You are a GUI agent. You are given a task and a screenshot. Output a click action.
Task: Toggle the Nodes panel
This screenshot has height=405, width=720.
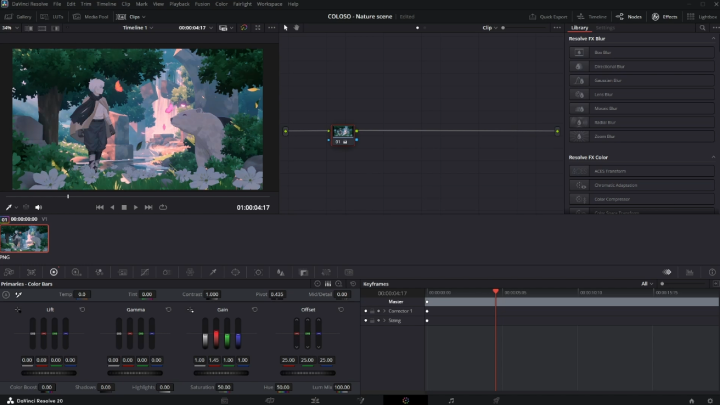coord(629,17)
